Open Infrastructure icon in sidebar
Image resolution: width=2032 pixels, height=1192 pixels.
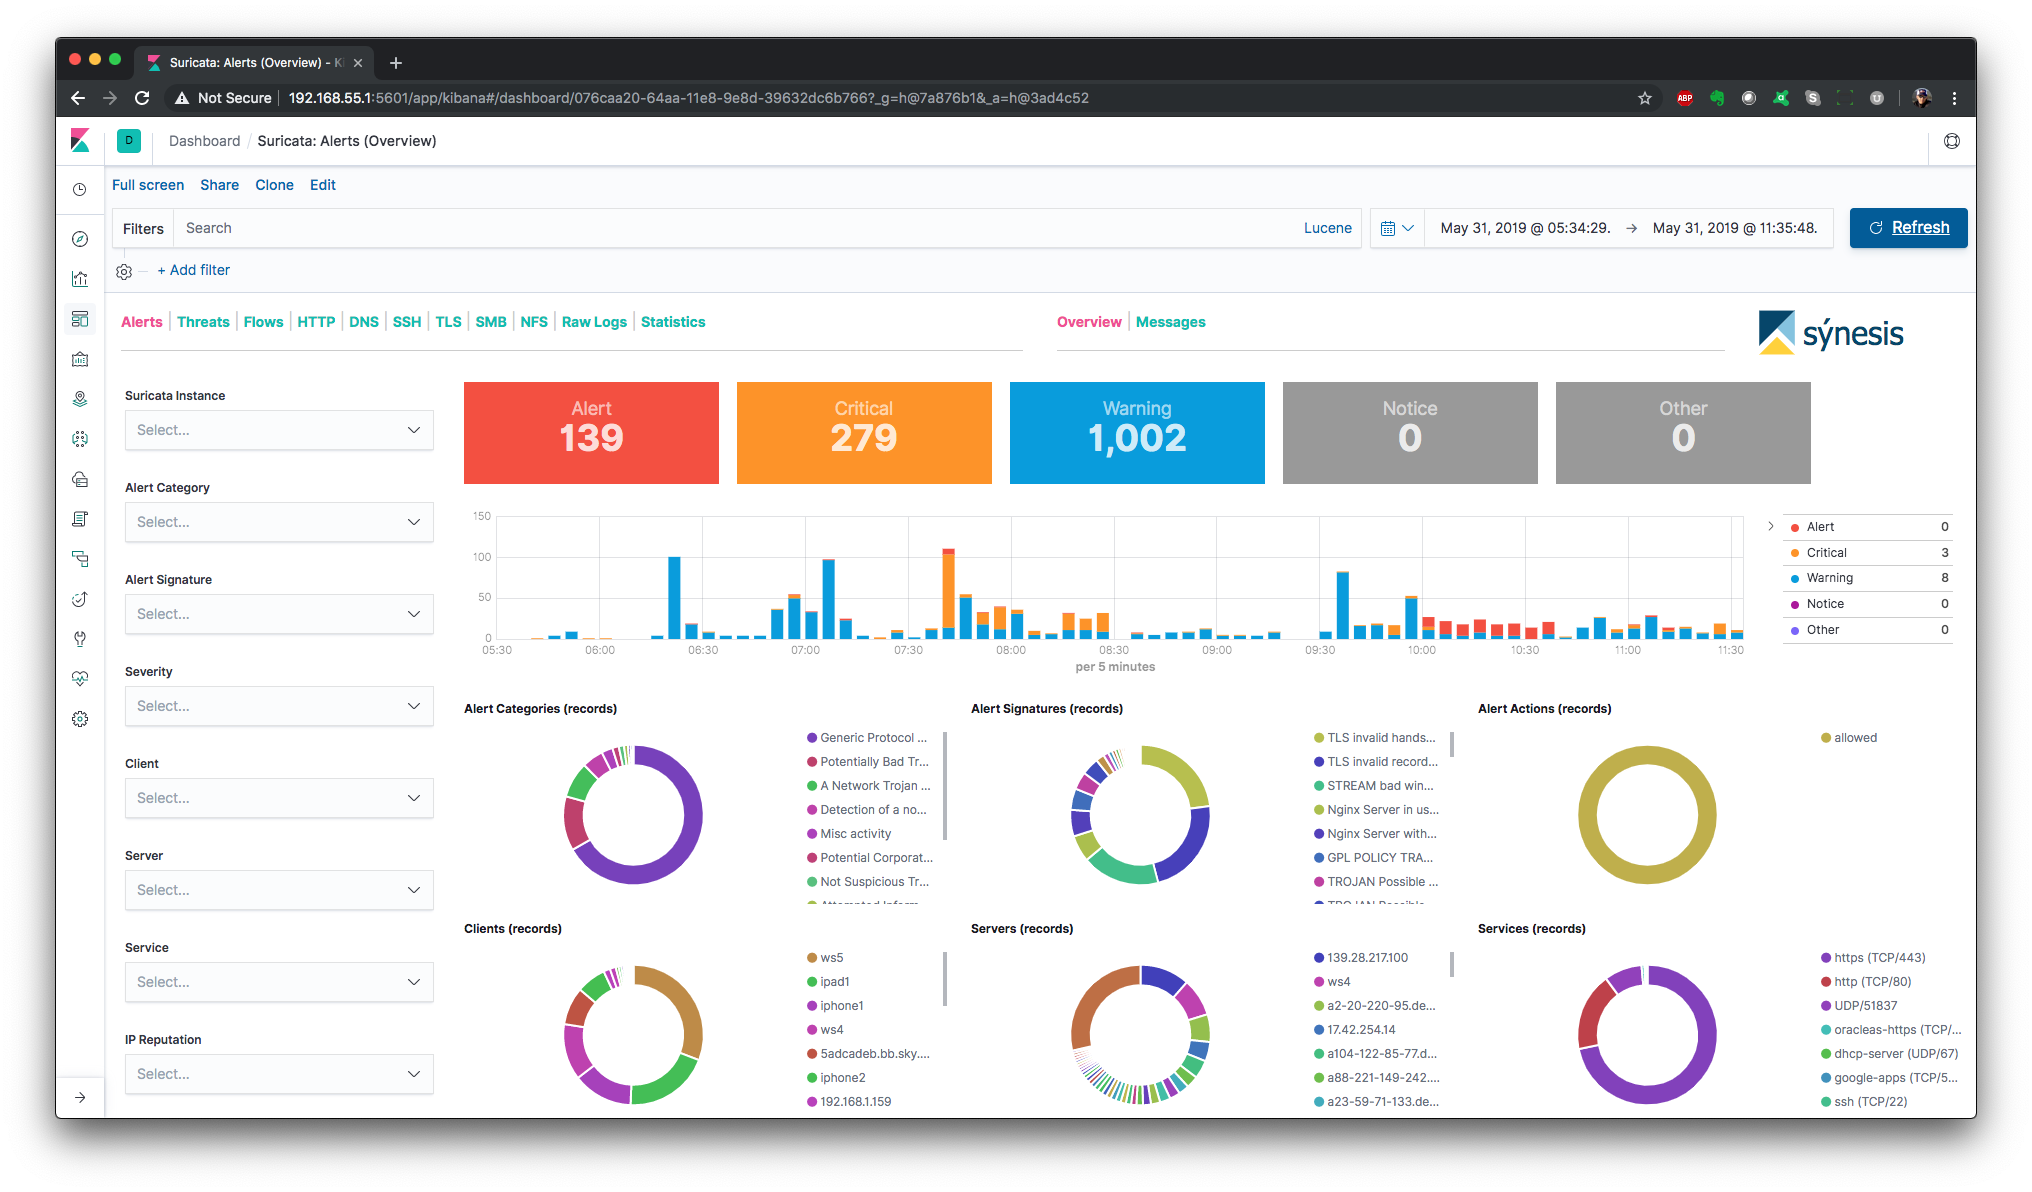(x=80, y=479)
